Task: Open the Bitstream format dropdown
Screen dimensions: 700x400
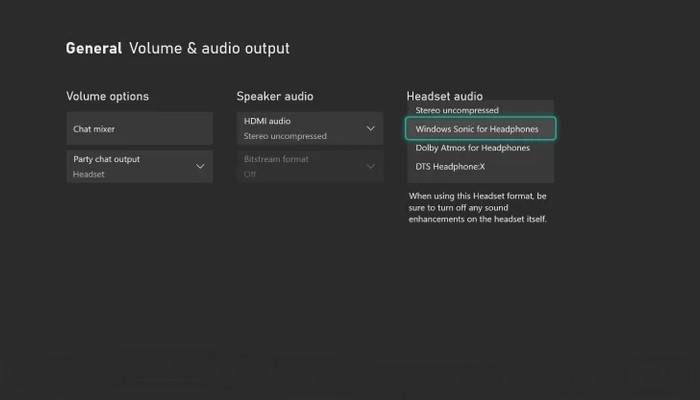Action: pyautogui.click(x=310, y=167)
